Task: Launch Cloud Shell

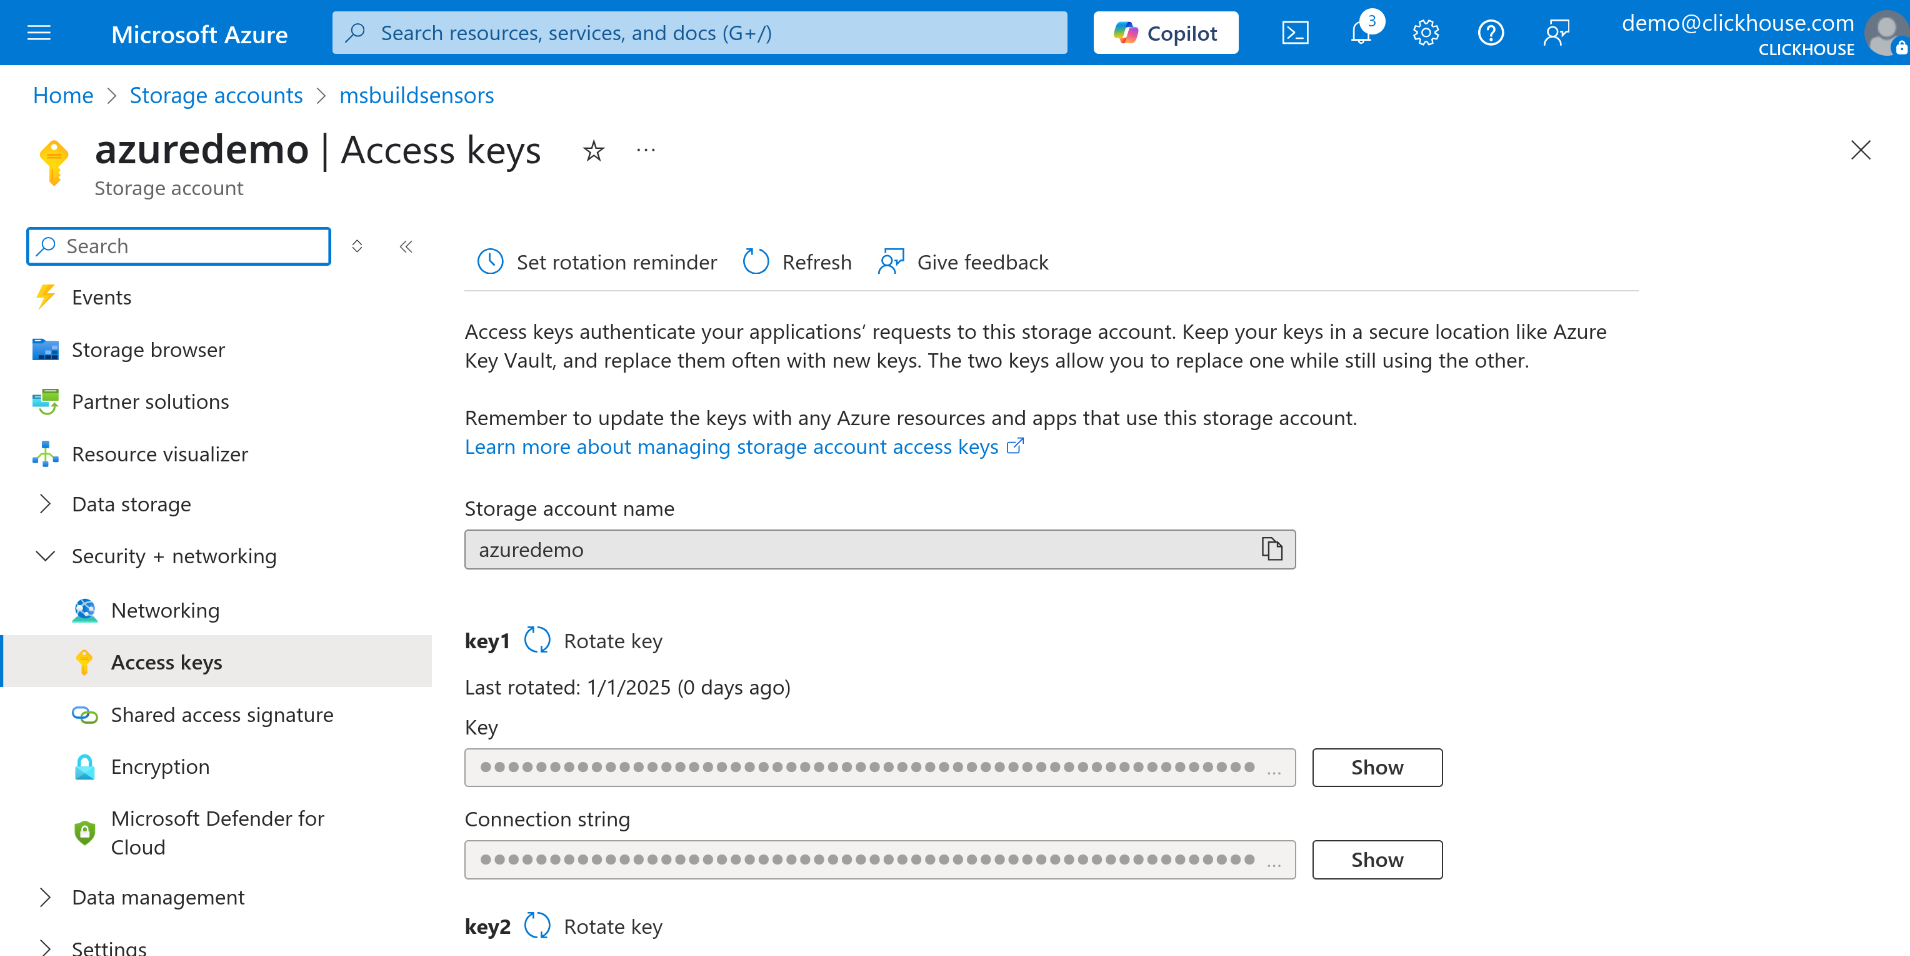Action: 1295,32
